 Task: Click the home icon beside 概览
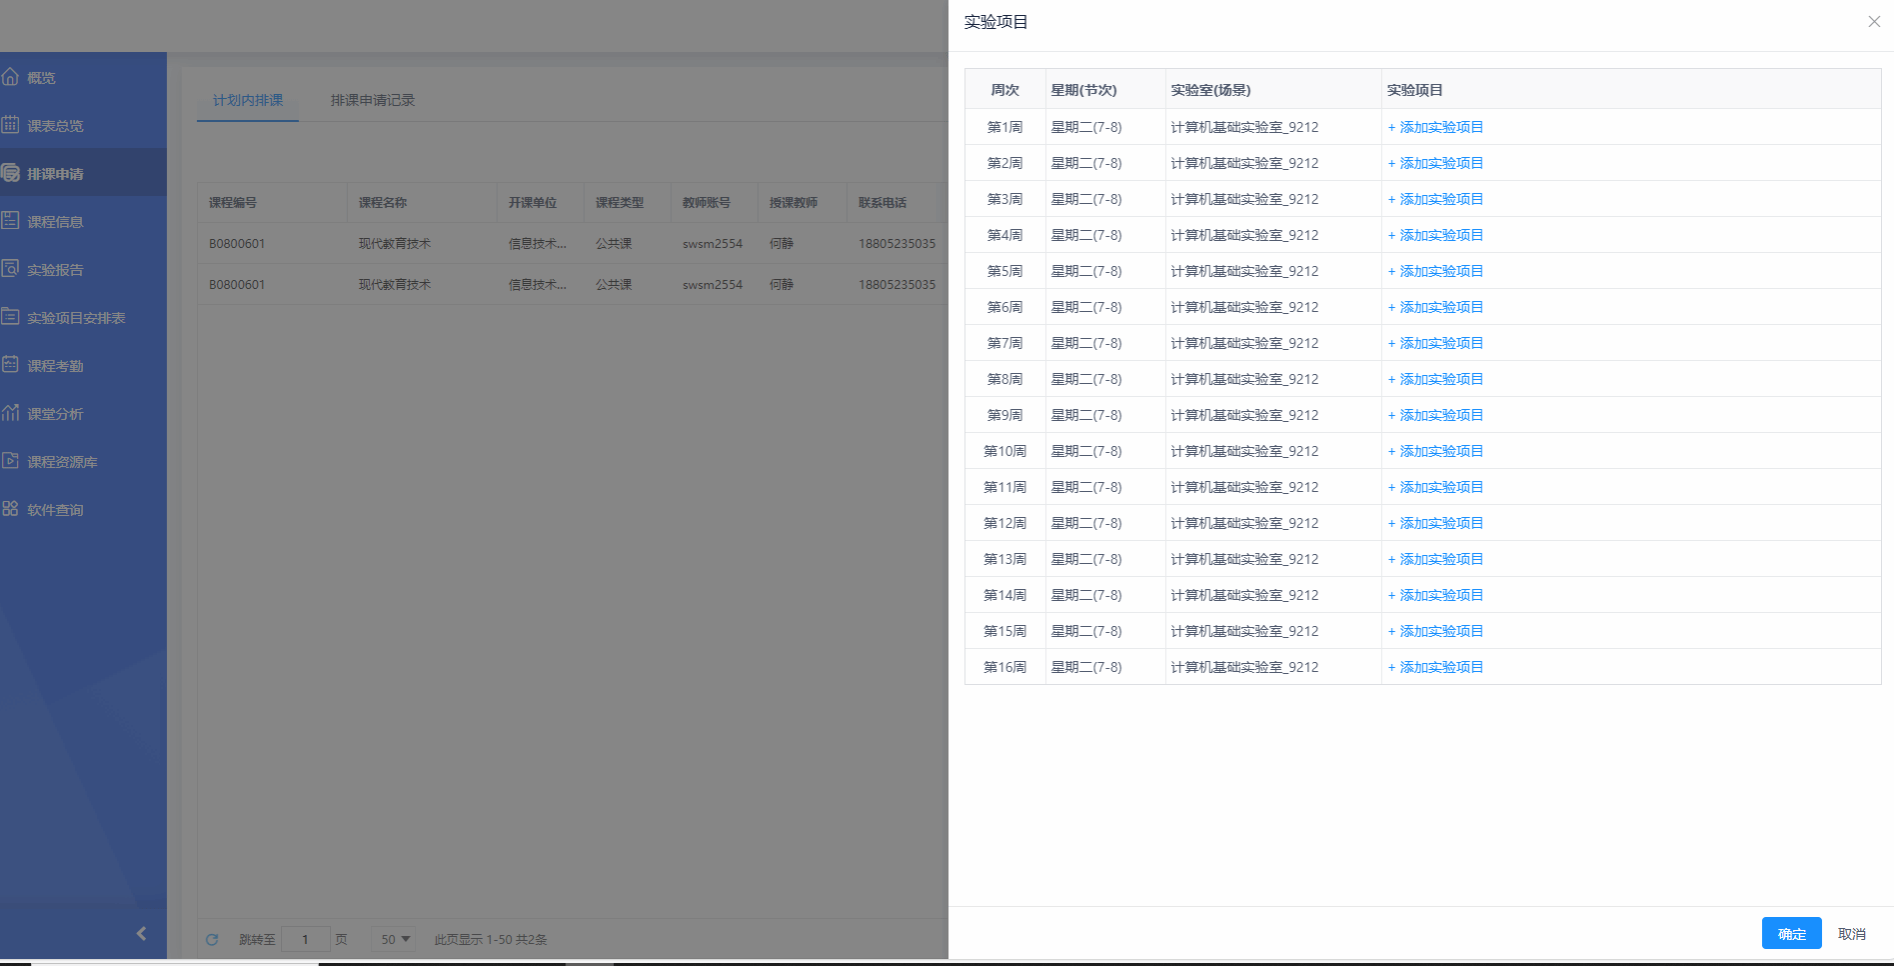pyautogui.click(x=11, y=77)
